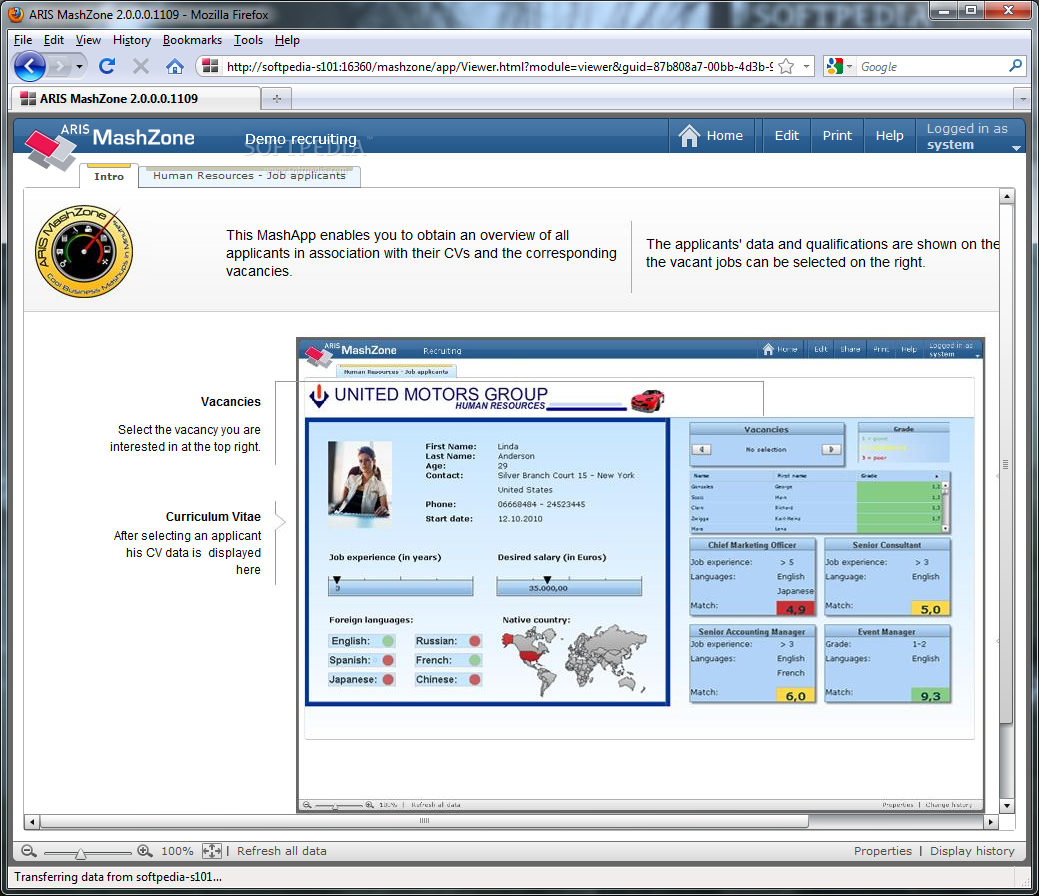Click the site favicon in the address bar
Image resolution: width=1039 pixels, height=896 pixels.
211,66
